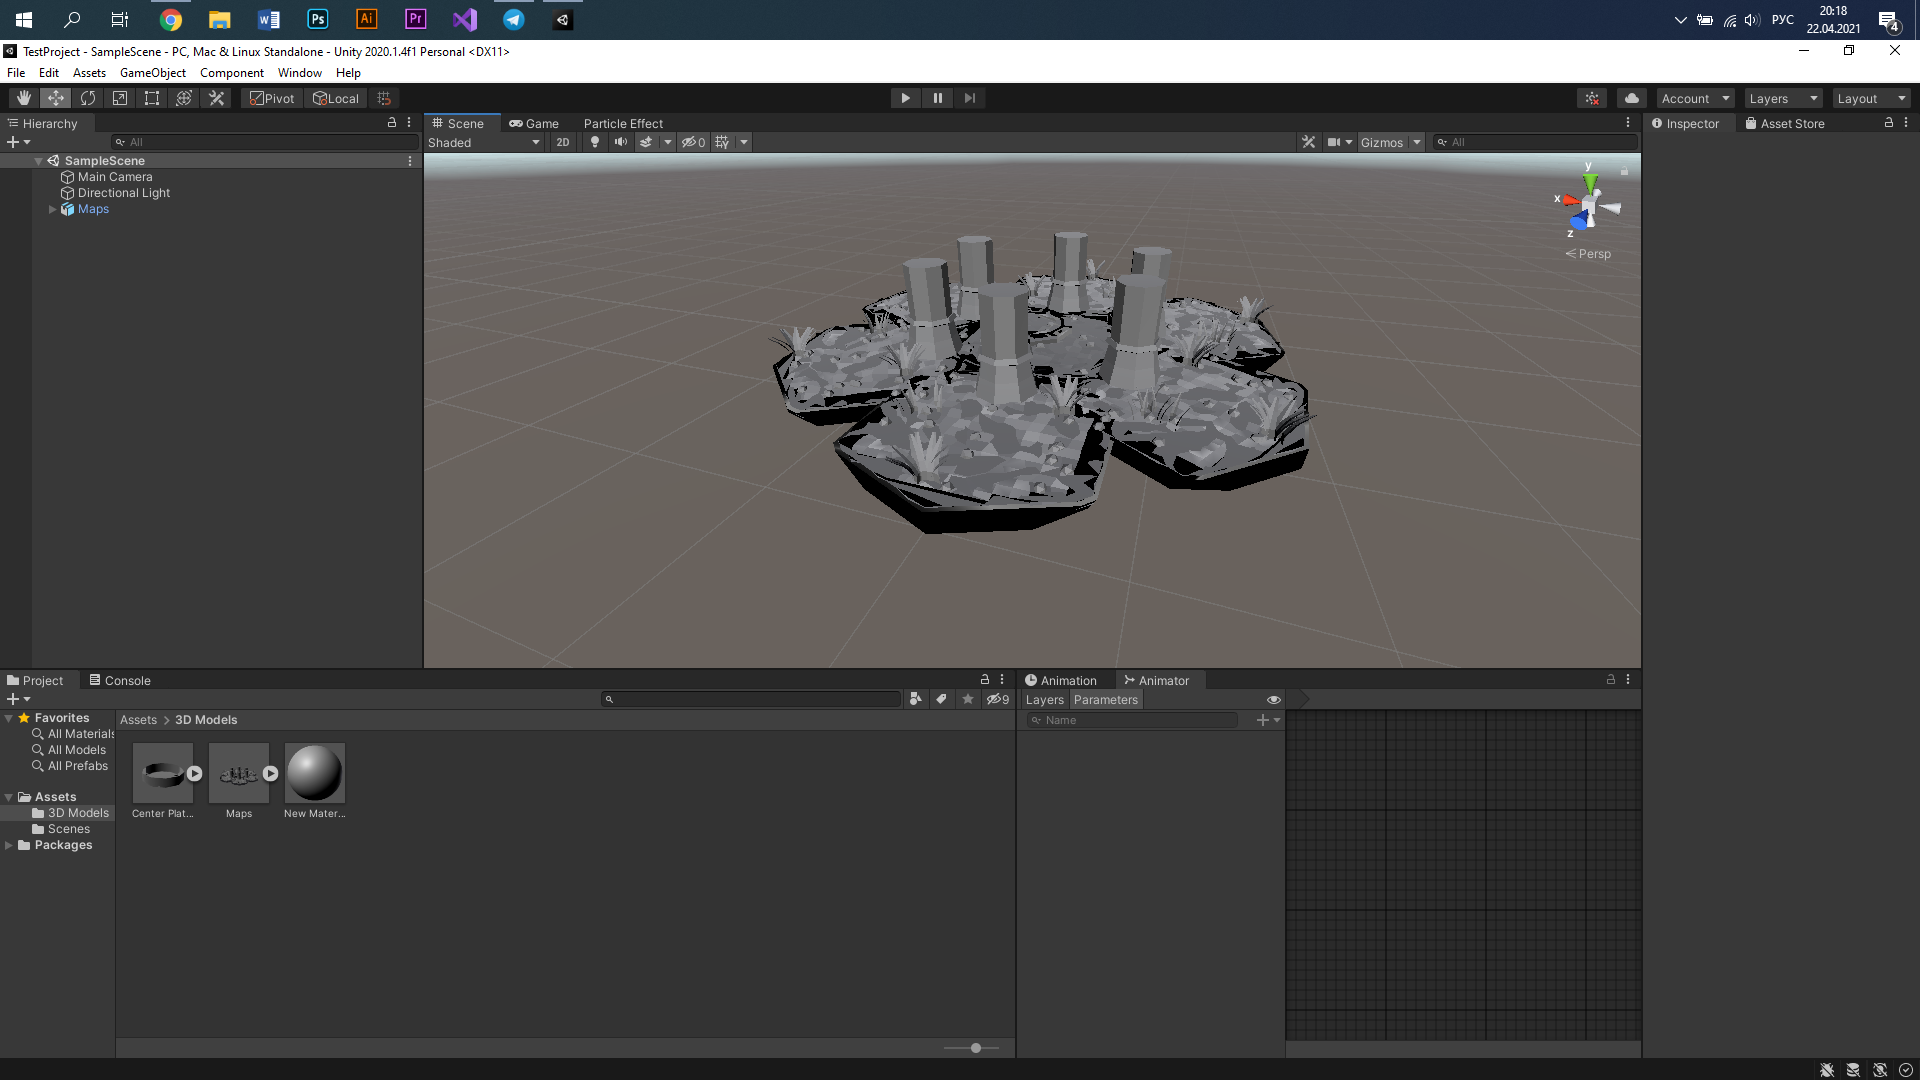This screenshot has width=1920, height=1080.
Task: Save search to favorites star icon
Action: pyautogui.click(x=967, y=700)
